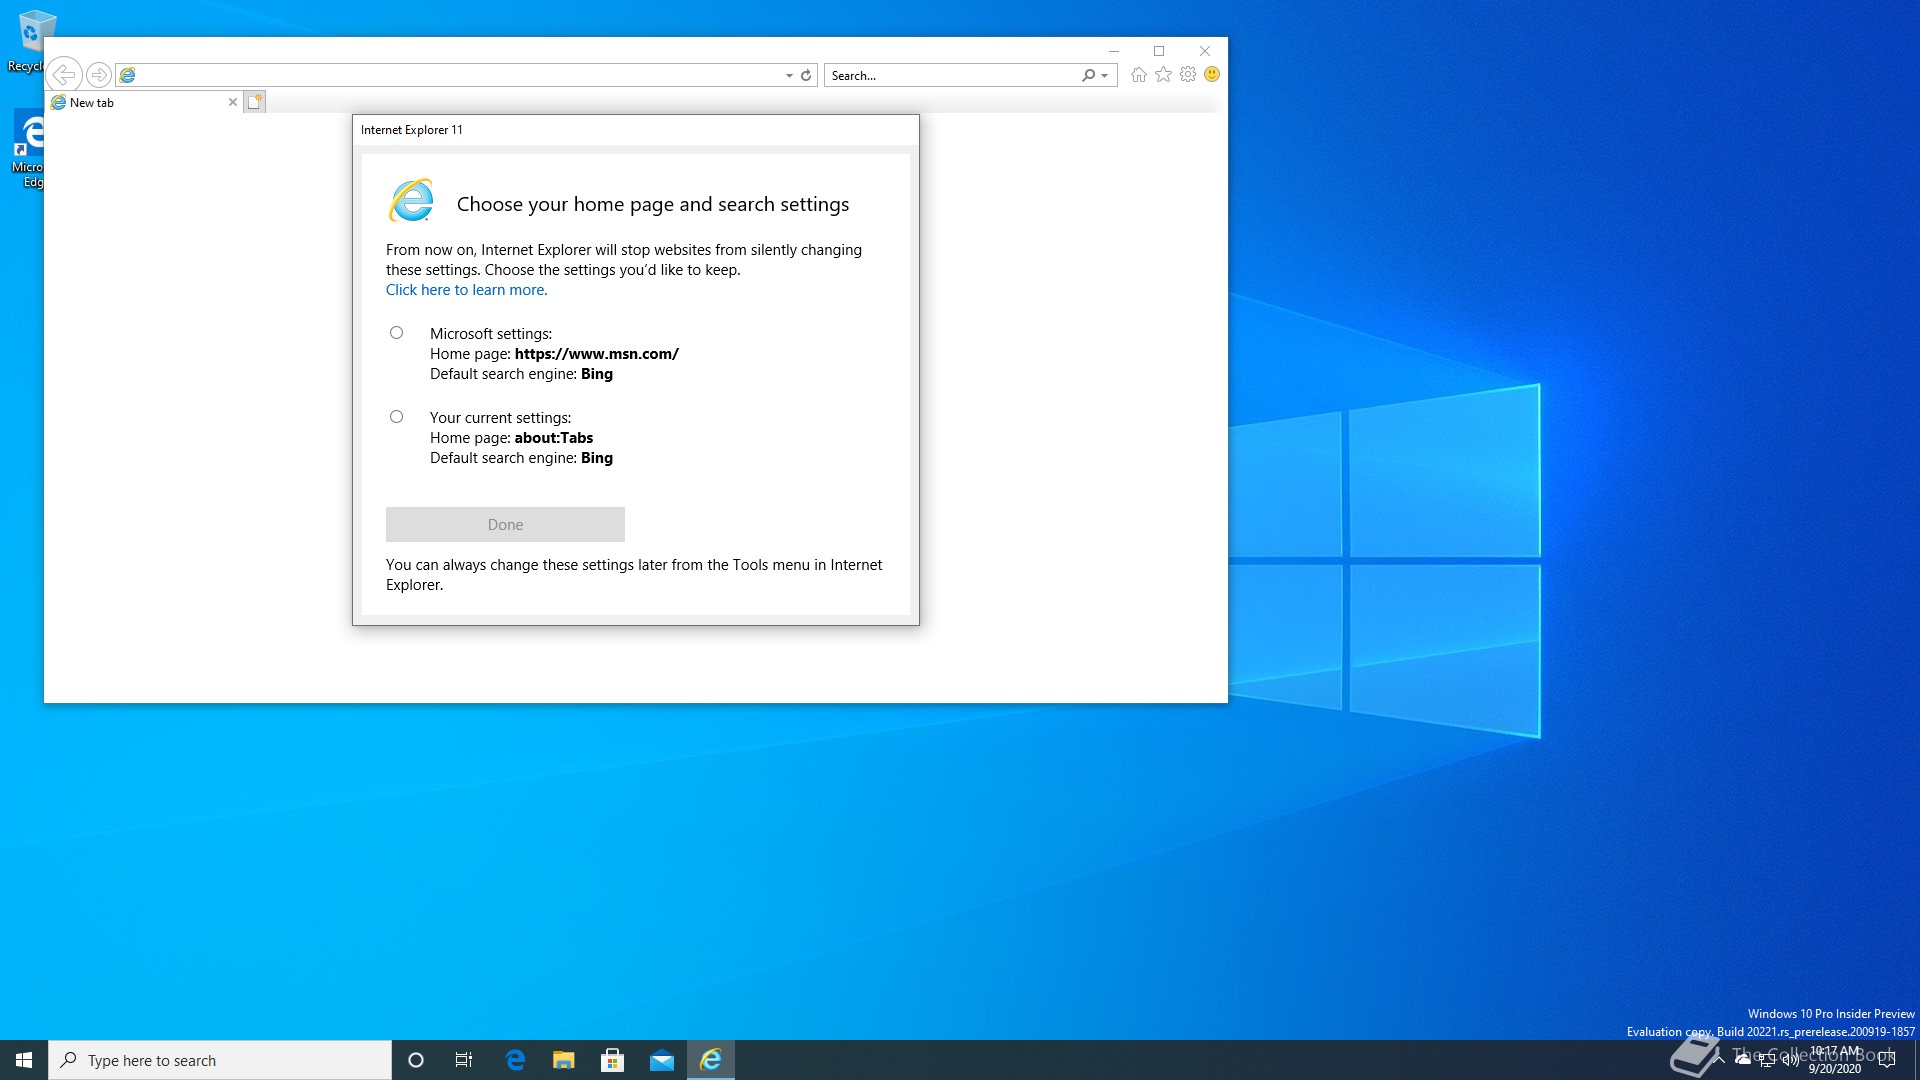
Task: Show hidden system tray icons chevron
Action: pyautogui.click(x=1719, y=1059)
